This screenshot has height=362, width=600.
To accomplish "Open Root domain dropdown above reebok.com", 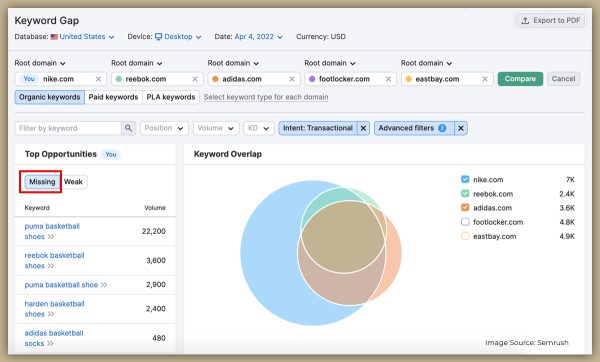I will tap(137, 63).
